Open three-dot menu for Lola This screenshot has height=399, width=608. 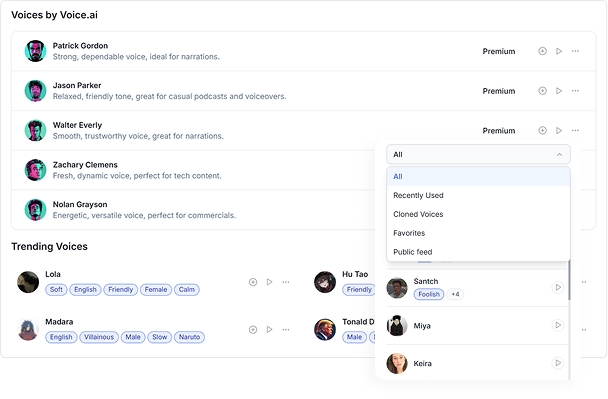pyautogui.click(x=286, y=282)
